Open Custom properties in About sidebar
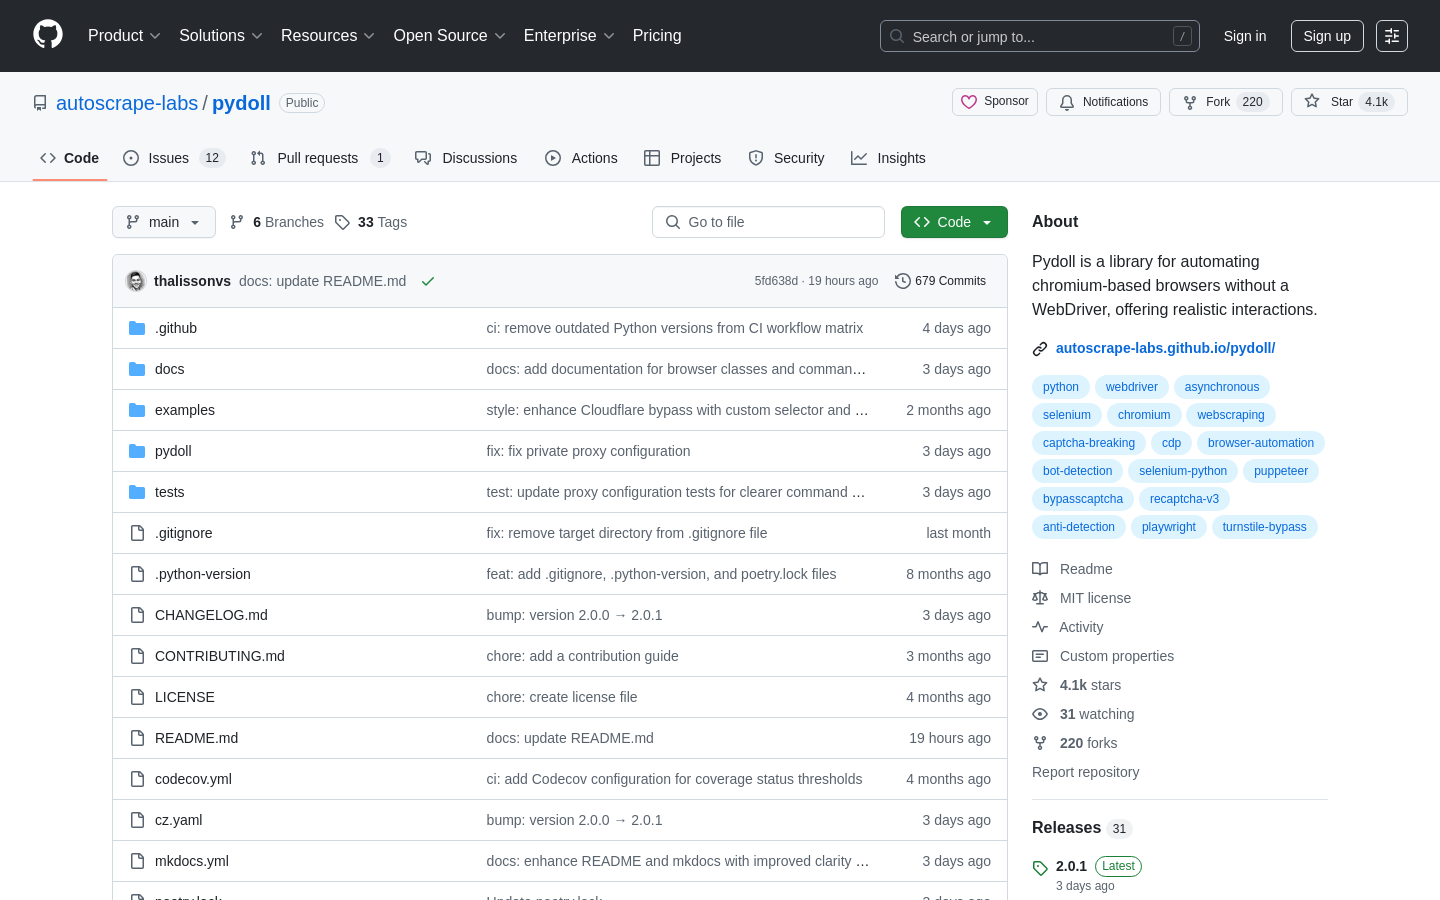Image resolution: width=1440 pixels, height=900 pixels. point(1103,656)
